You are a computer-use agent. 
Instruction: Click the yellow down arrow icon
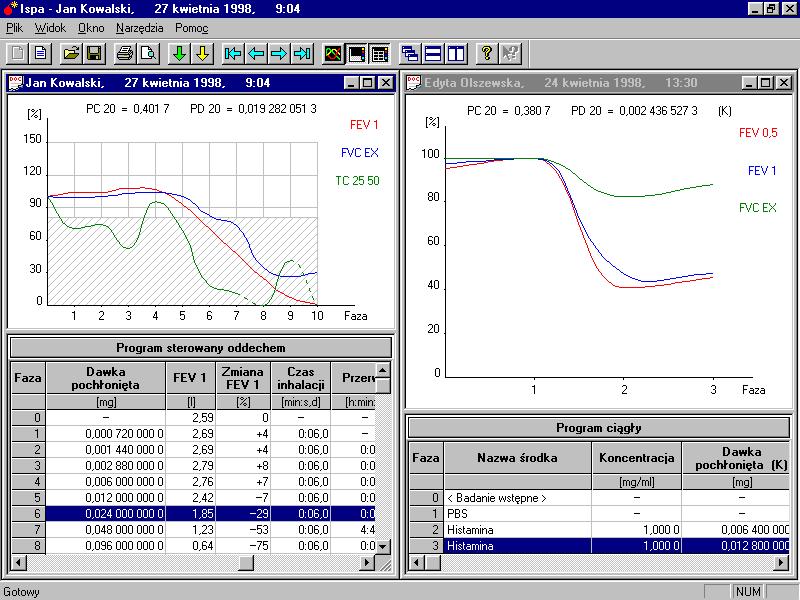202,54
